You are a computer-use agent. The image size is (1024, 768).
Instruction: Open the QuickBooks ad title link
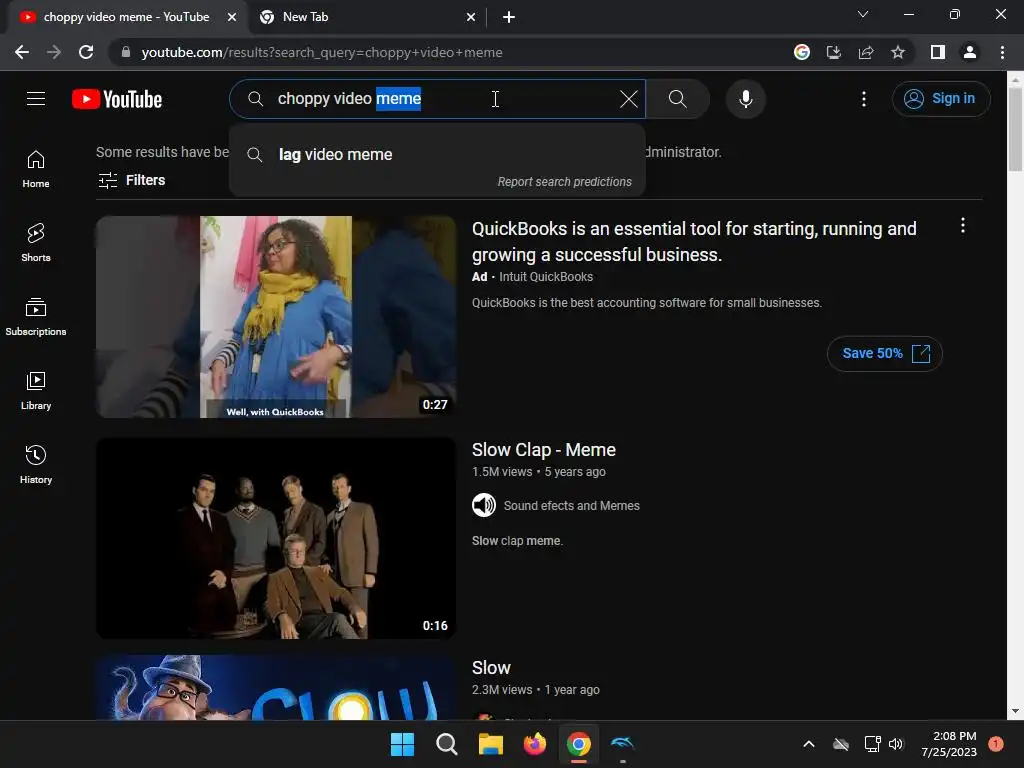pyautogui.click(x=694, y=242)
